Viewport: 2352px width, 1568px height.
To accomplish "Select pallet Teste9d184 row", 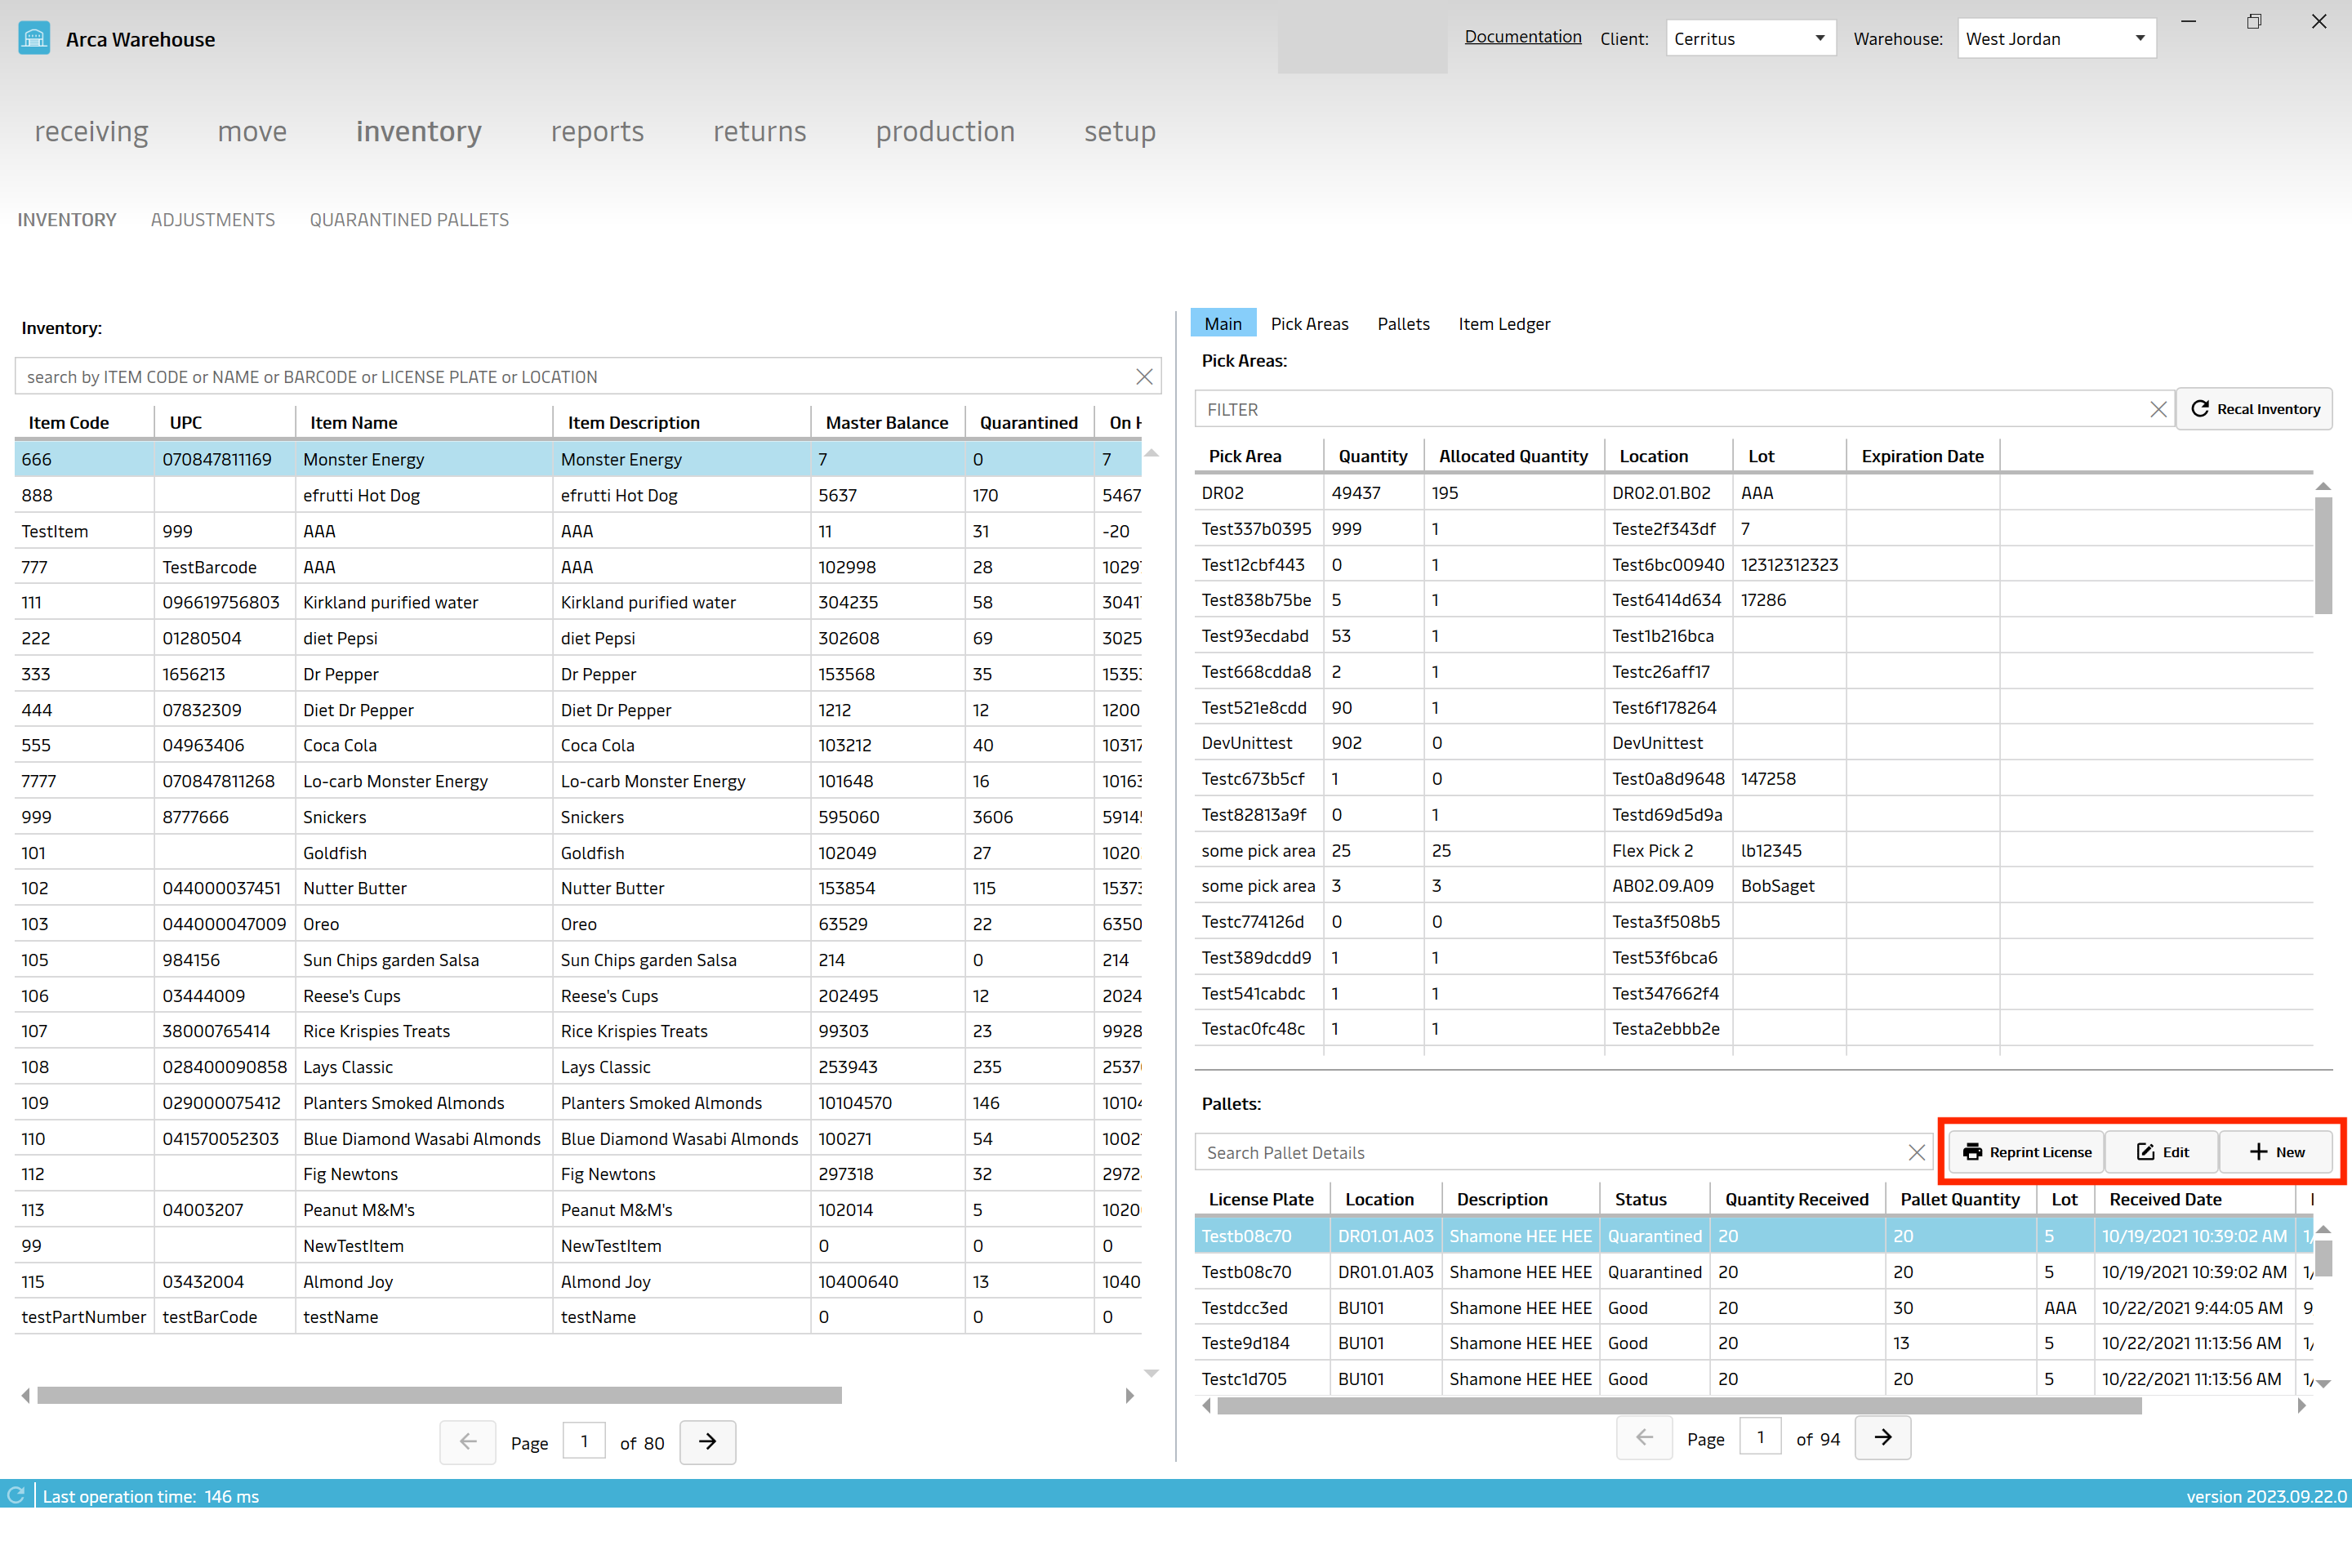I will (x=1754, y=1343).
